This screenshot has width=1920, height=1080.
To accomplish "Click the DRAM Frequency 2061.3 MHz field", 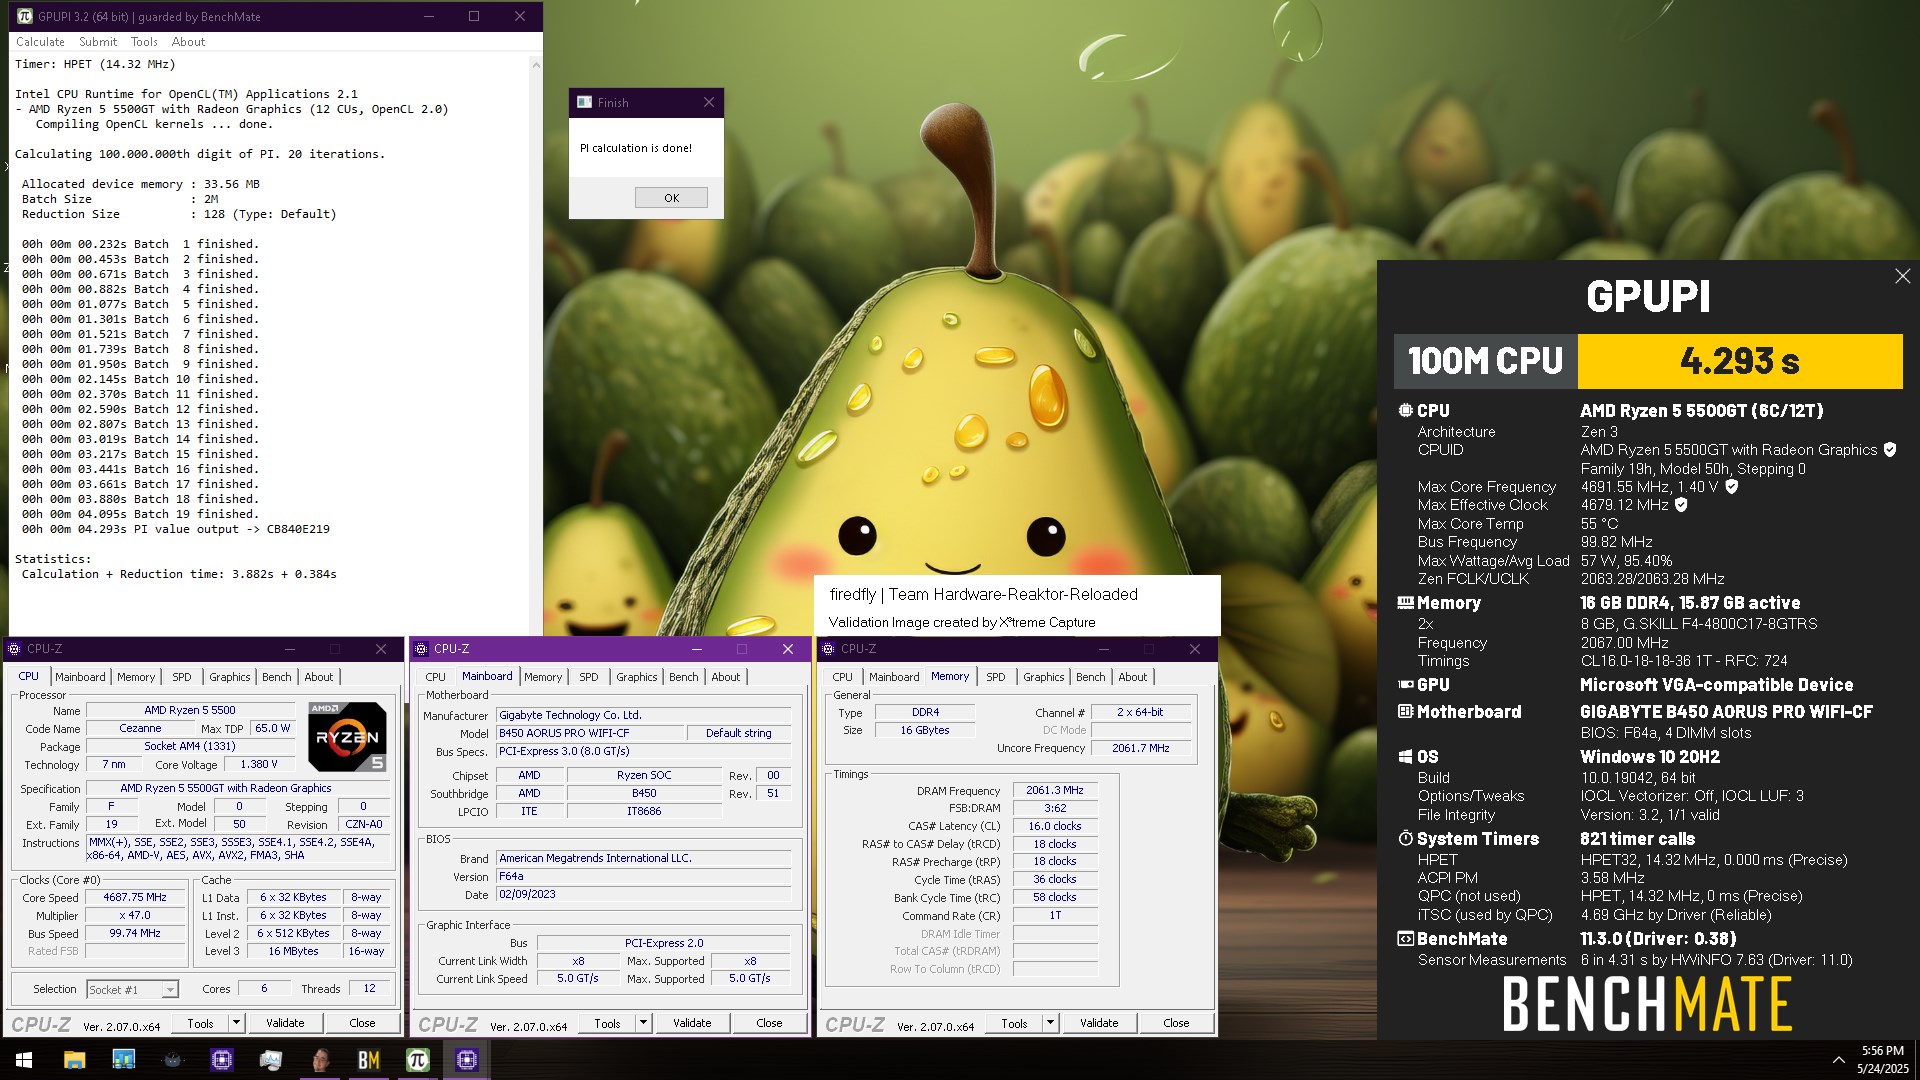I will click(1055, 790).
